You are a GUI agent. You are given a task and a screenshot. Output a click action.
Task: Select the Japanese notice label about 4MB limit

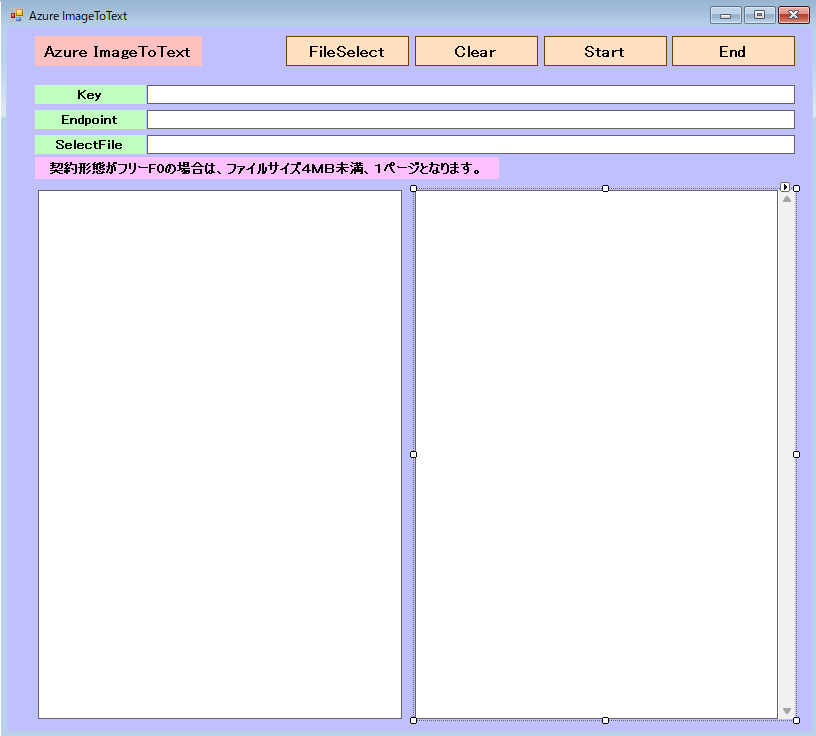(x=266, y=169)
